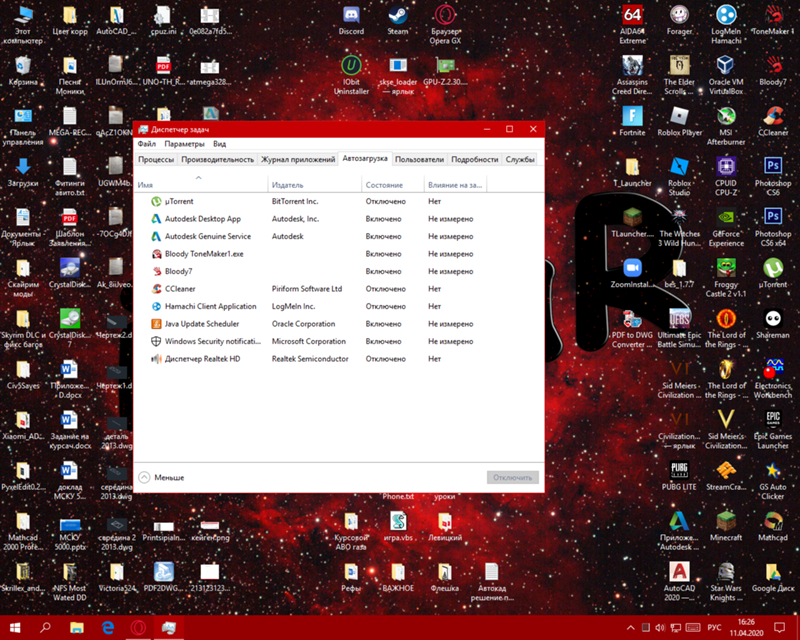Image resolution: width=800 pixels, height=640 pixels.
Task: Open Подробности tab
Action: coord(474,160)
